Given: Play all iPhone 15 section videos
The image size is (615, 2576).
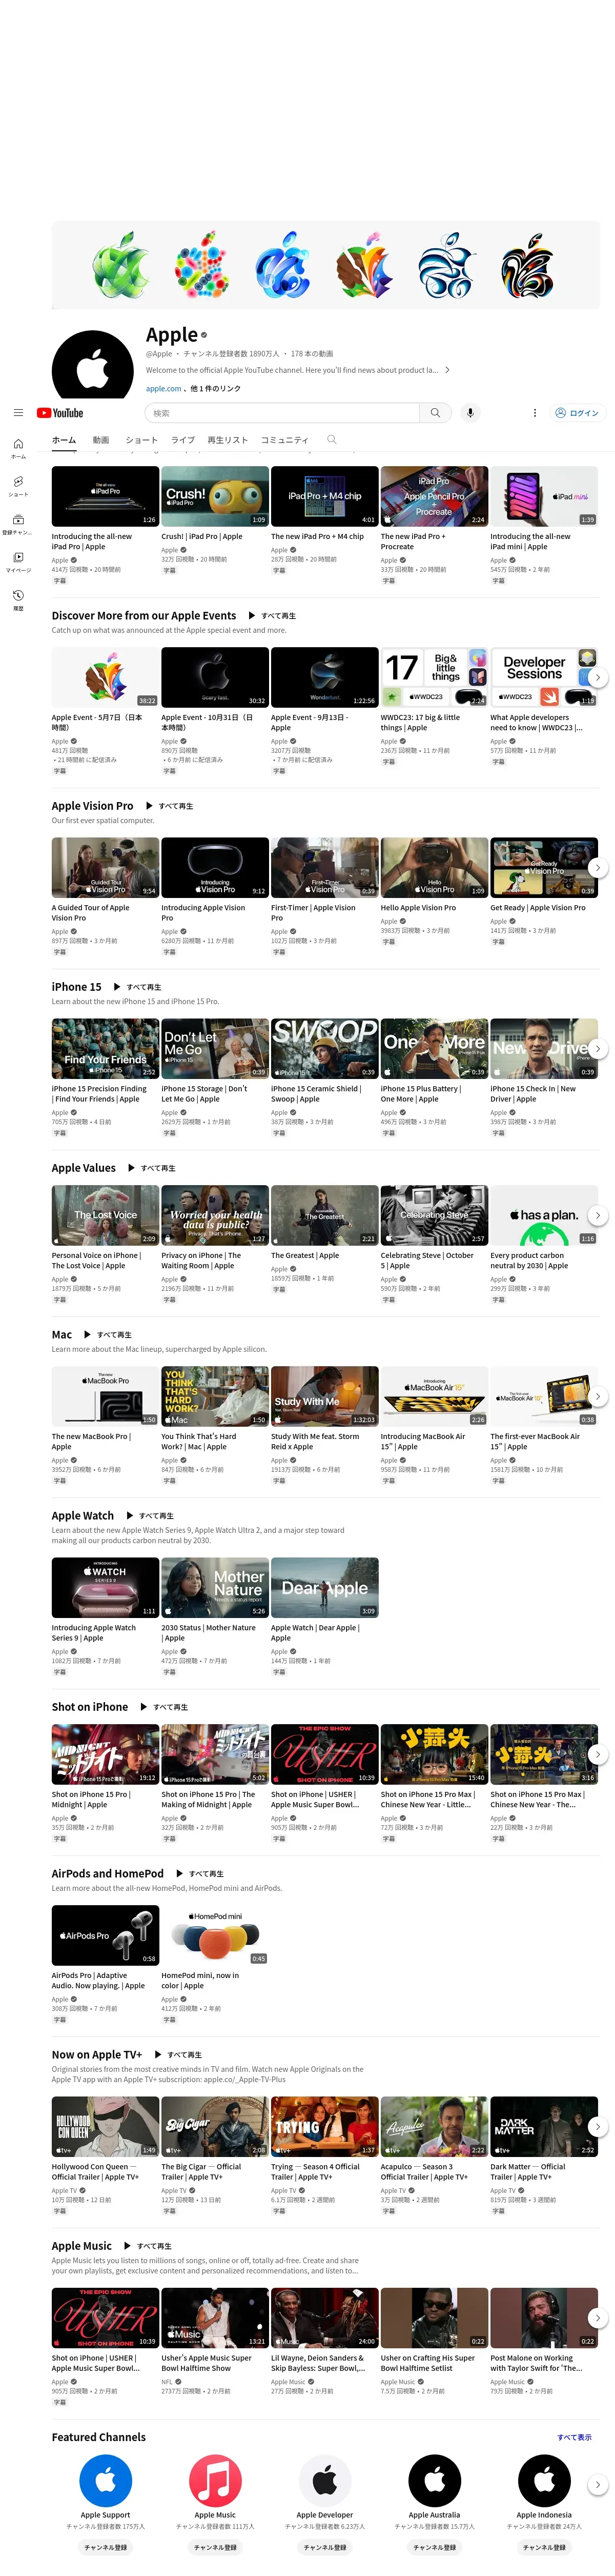Looking at the screenshot, I should point(138,987).
